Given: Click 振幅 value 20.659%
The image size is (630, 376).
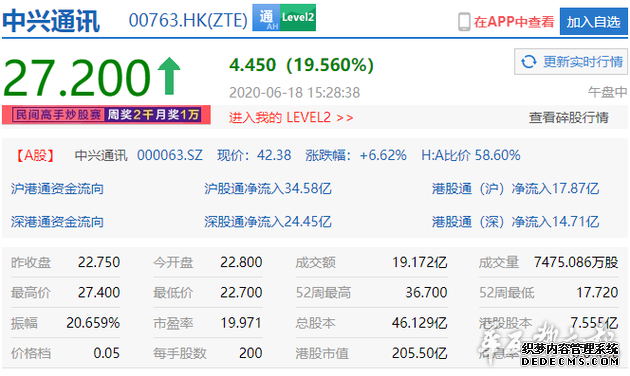Looking at the screenshot, I should click(93, 323).
